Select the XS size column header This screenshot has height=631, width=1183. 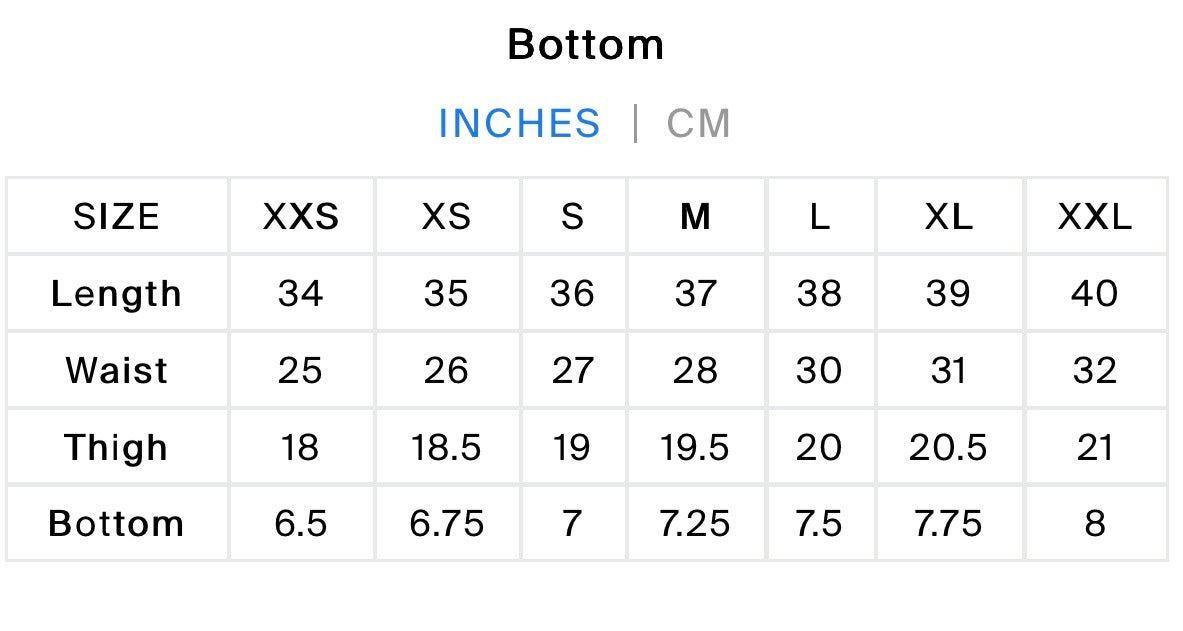pyautogui.click(x=446, y=217)
